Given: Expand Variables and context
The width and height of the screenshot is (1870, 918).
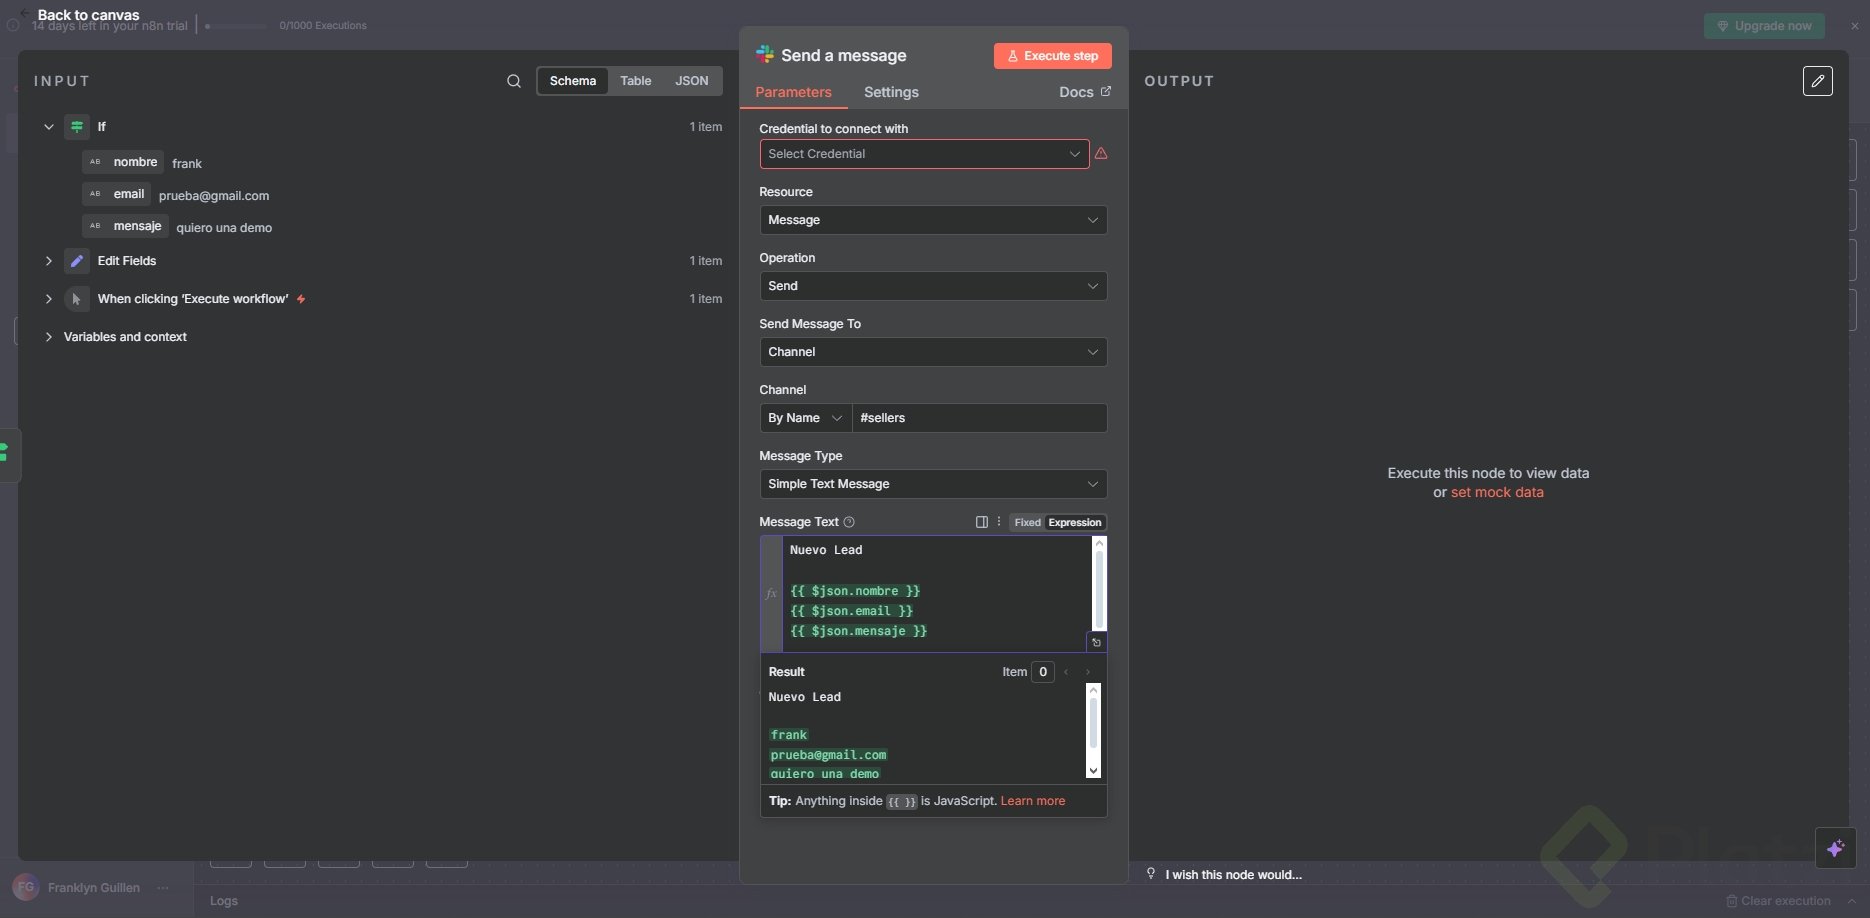Looking at the screenshot, I should [x=48, y=337].
